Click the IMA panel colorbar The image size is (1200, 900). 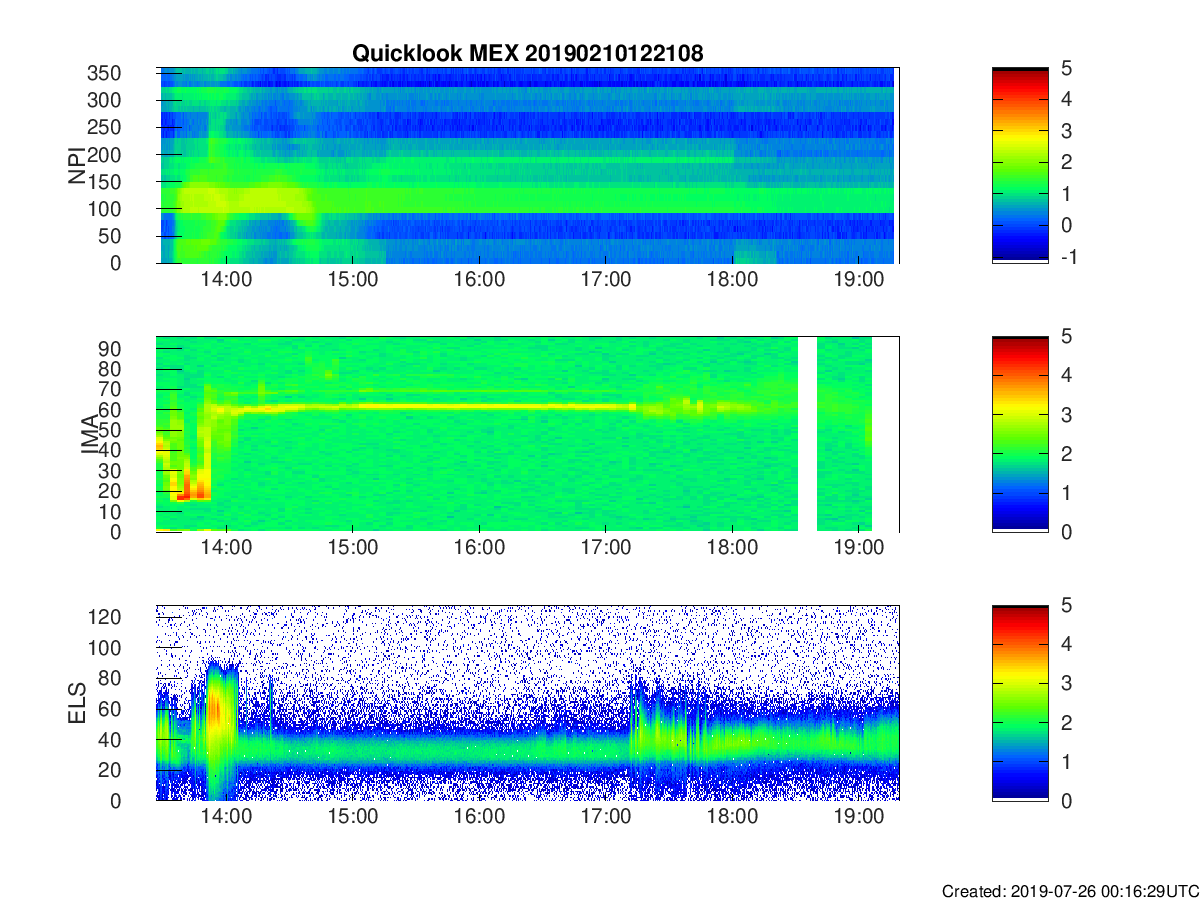click(x=1020, y=434)
